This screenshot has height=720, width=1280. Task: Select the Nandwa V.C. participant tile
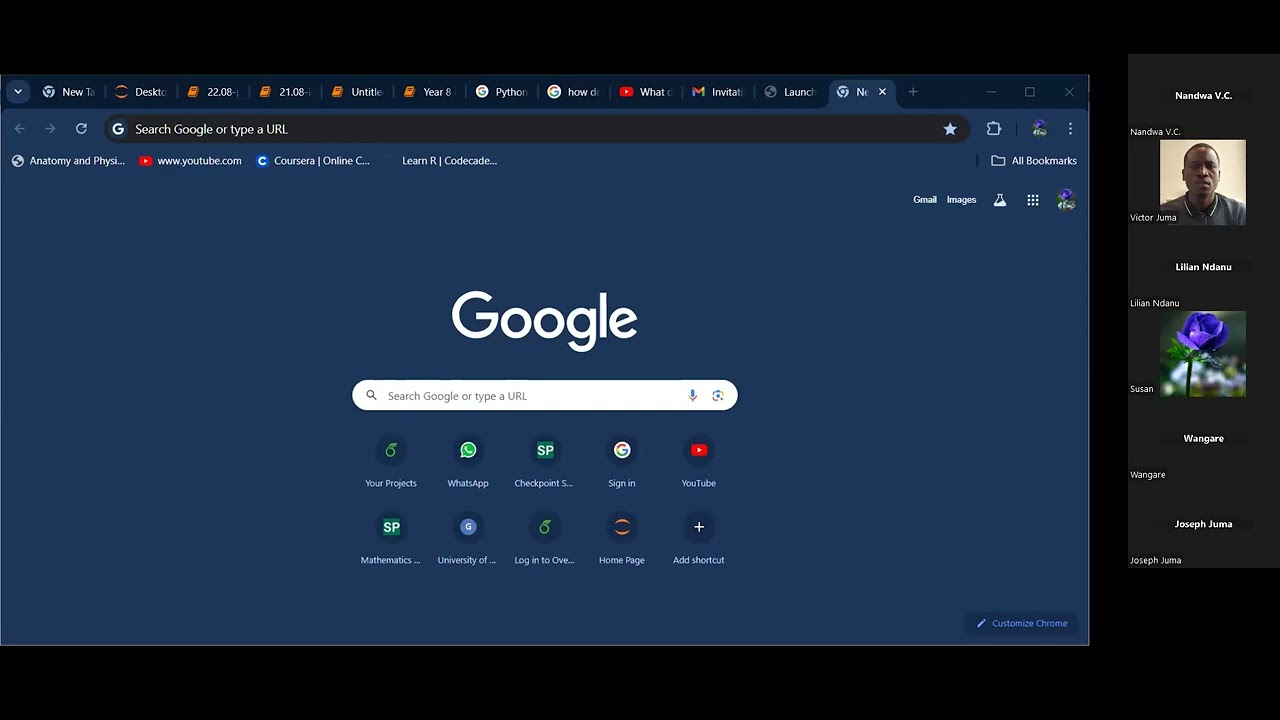[1203, 96]
